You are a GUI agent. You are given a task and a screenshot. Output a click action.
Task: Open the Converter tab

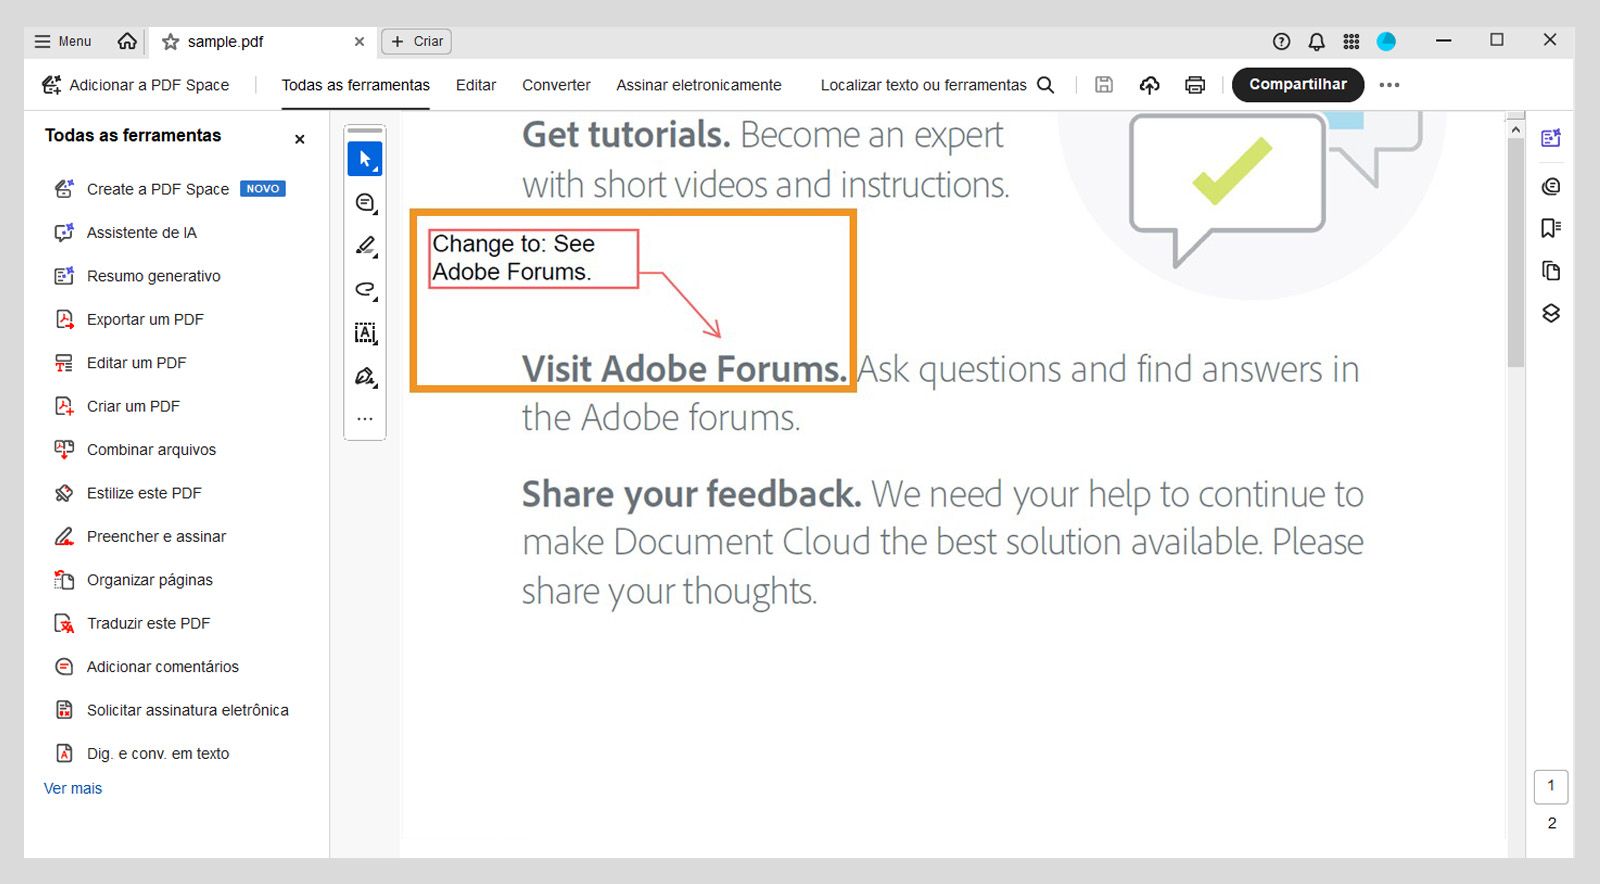click(556, 85)
